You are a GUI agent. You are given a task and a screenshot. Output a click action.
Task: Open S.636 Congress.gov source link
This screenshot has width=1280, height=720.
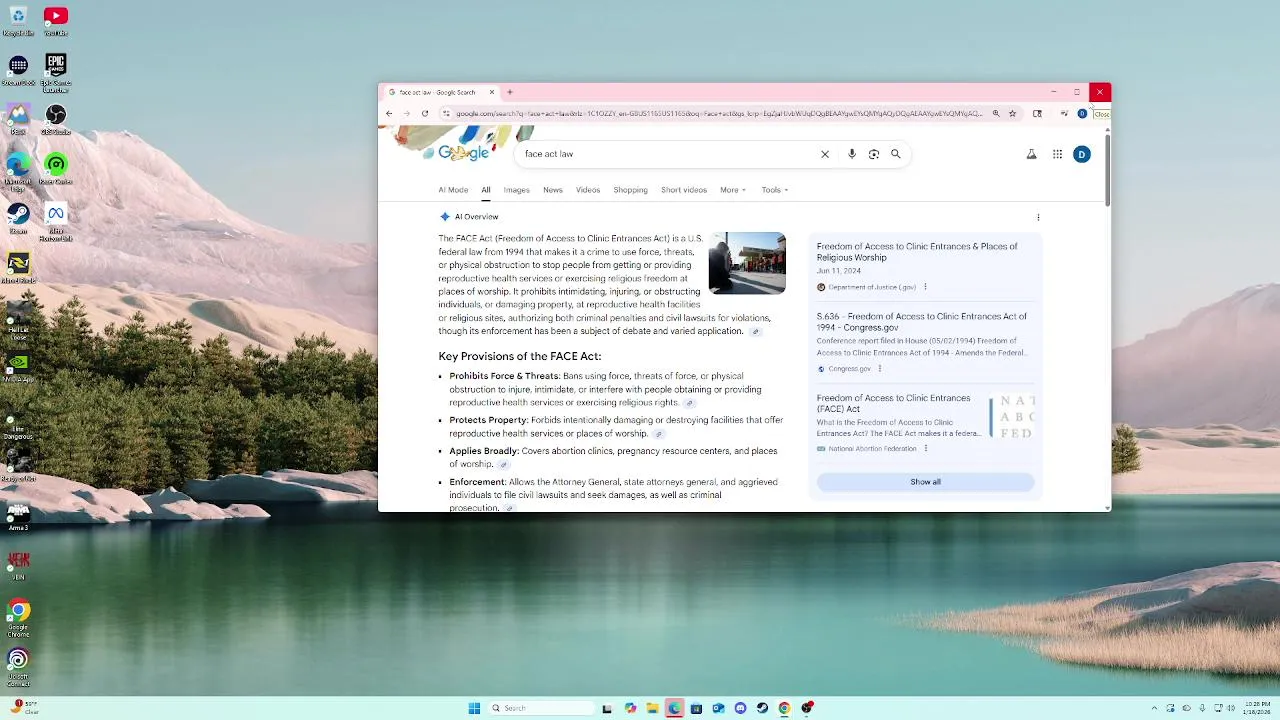click(x=921, y=322)
